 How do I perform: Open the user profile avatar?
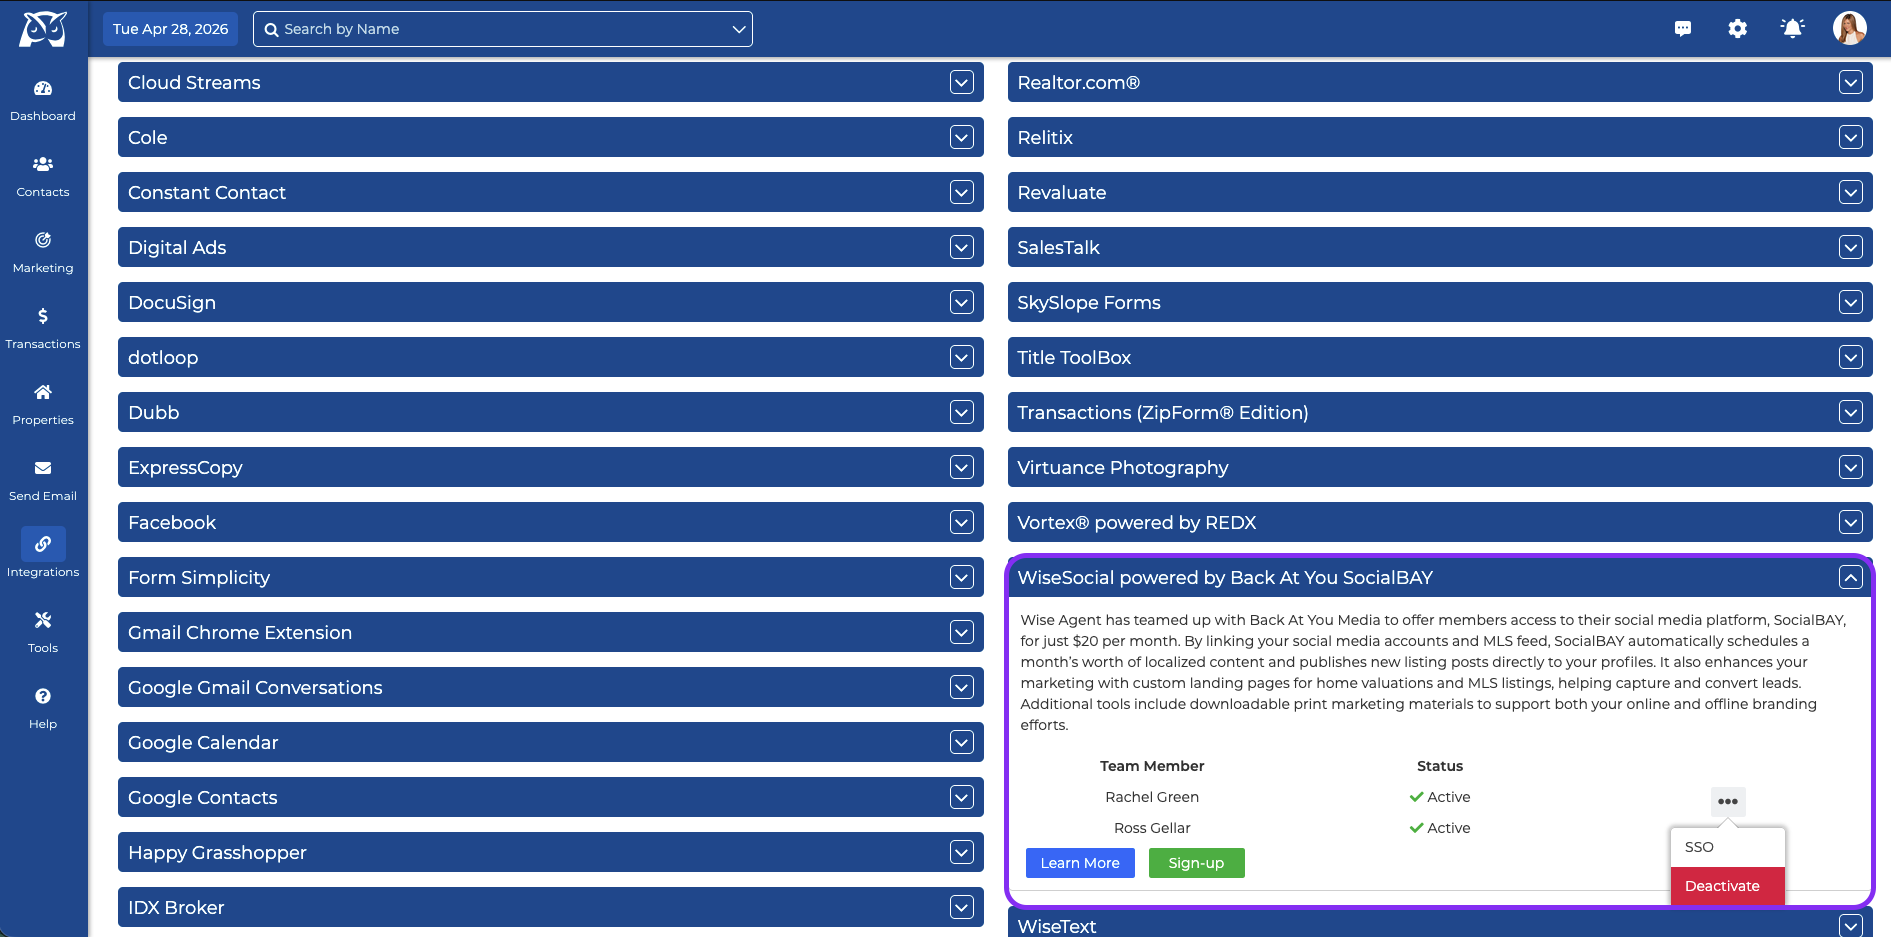tap(1850, 28)
